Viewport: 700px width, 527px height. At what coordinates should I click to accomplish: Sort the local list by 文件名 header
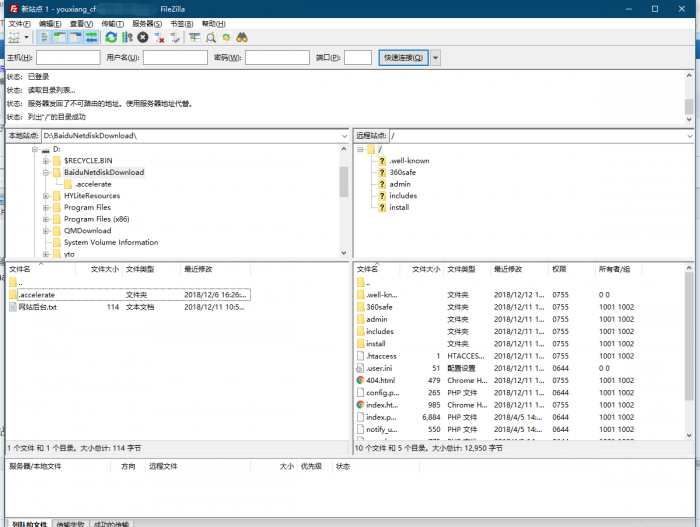[20, 269]
